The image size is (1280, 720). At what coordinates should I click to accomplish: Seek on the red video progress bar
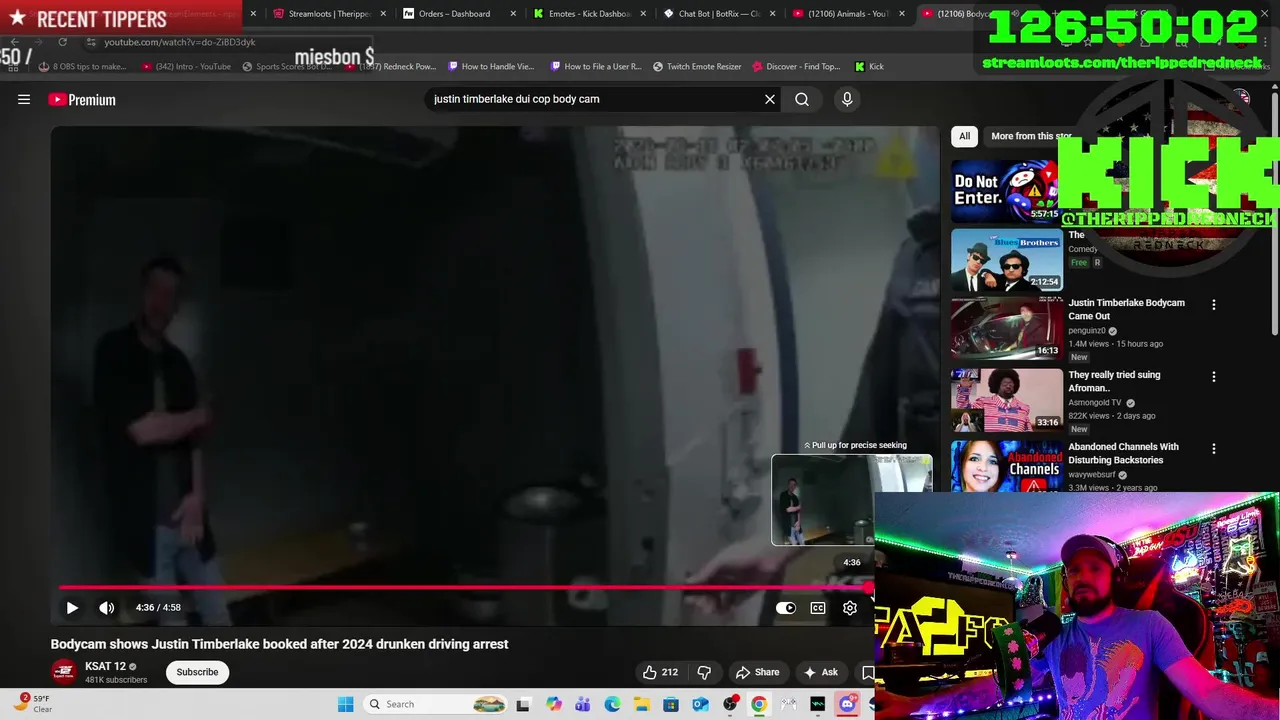click(x=466, y=588)
